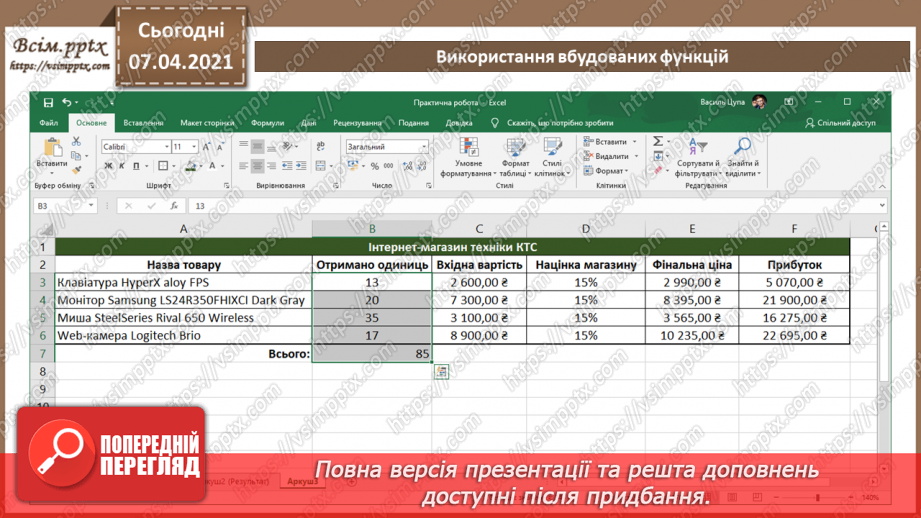Click Спільний доступ share button

click(x=841, y=123)
